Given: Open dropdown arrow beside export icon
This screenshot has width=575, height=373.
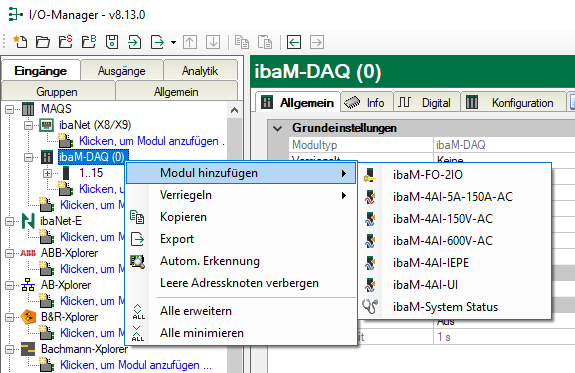Looking at the screenshot, I should click(x=173, y=42).
